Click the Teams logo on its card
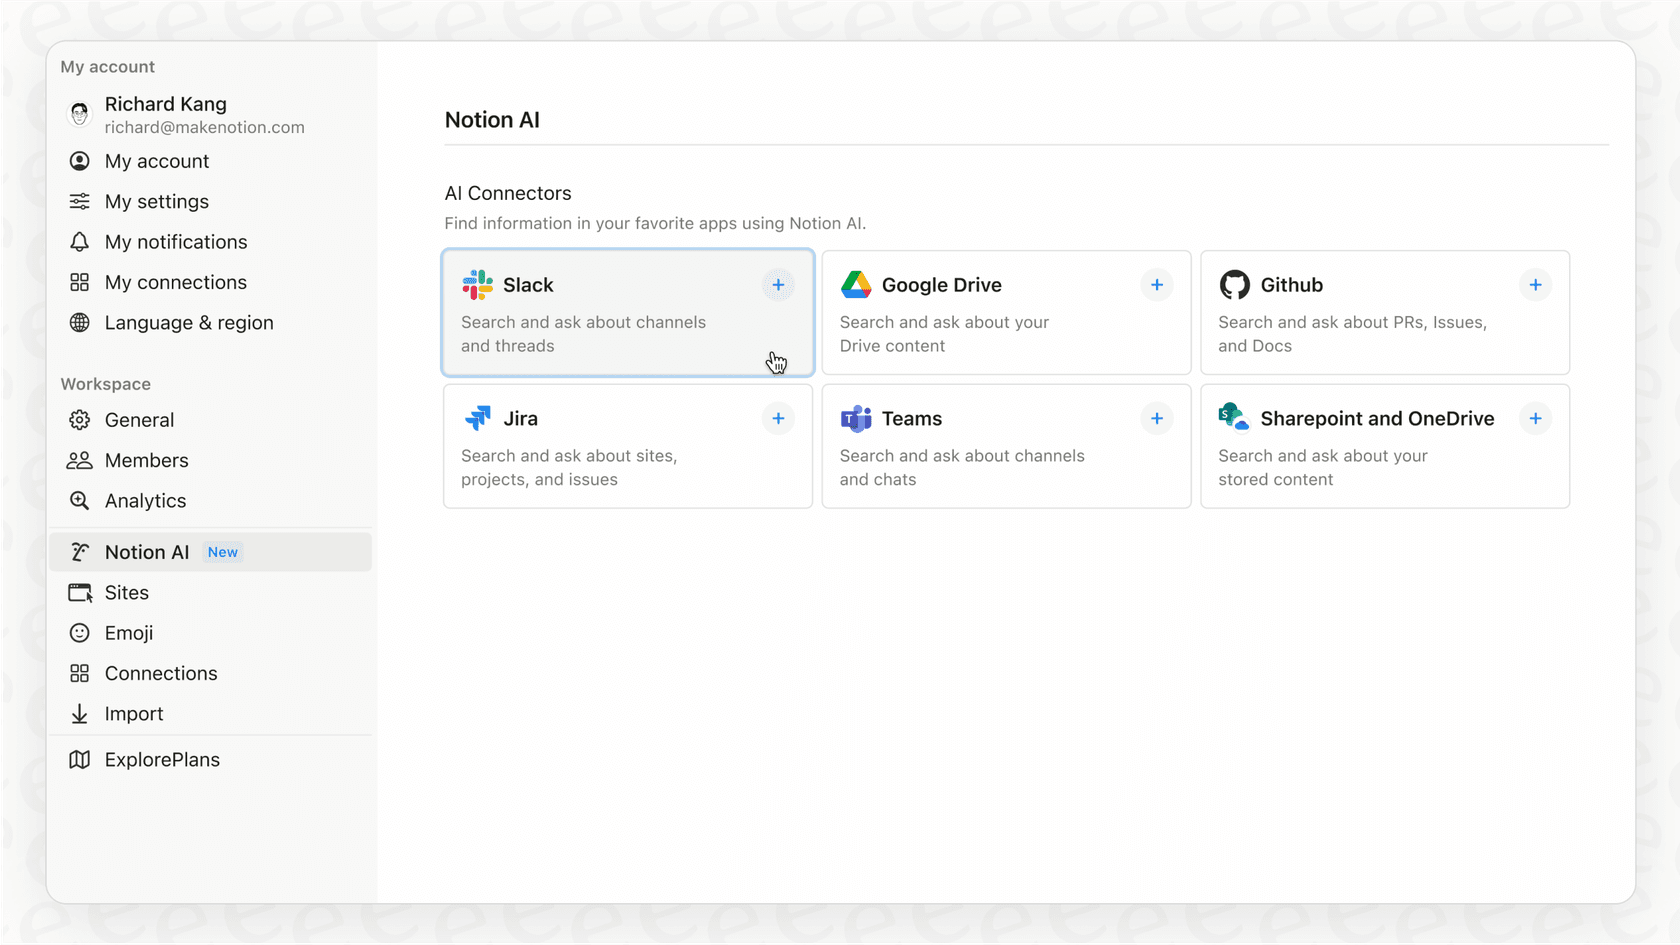The image size is (1680, 945). tap(856, 418)
